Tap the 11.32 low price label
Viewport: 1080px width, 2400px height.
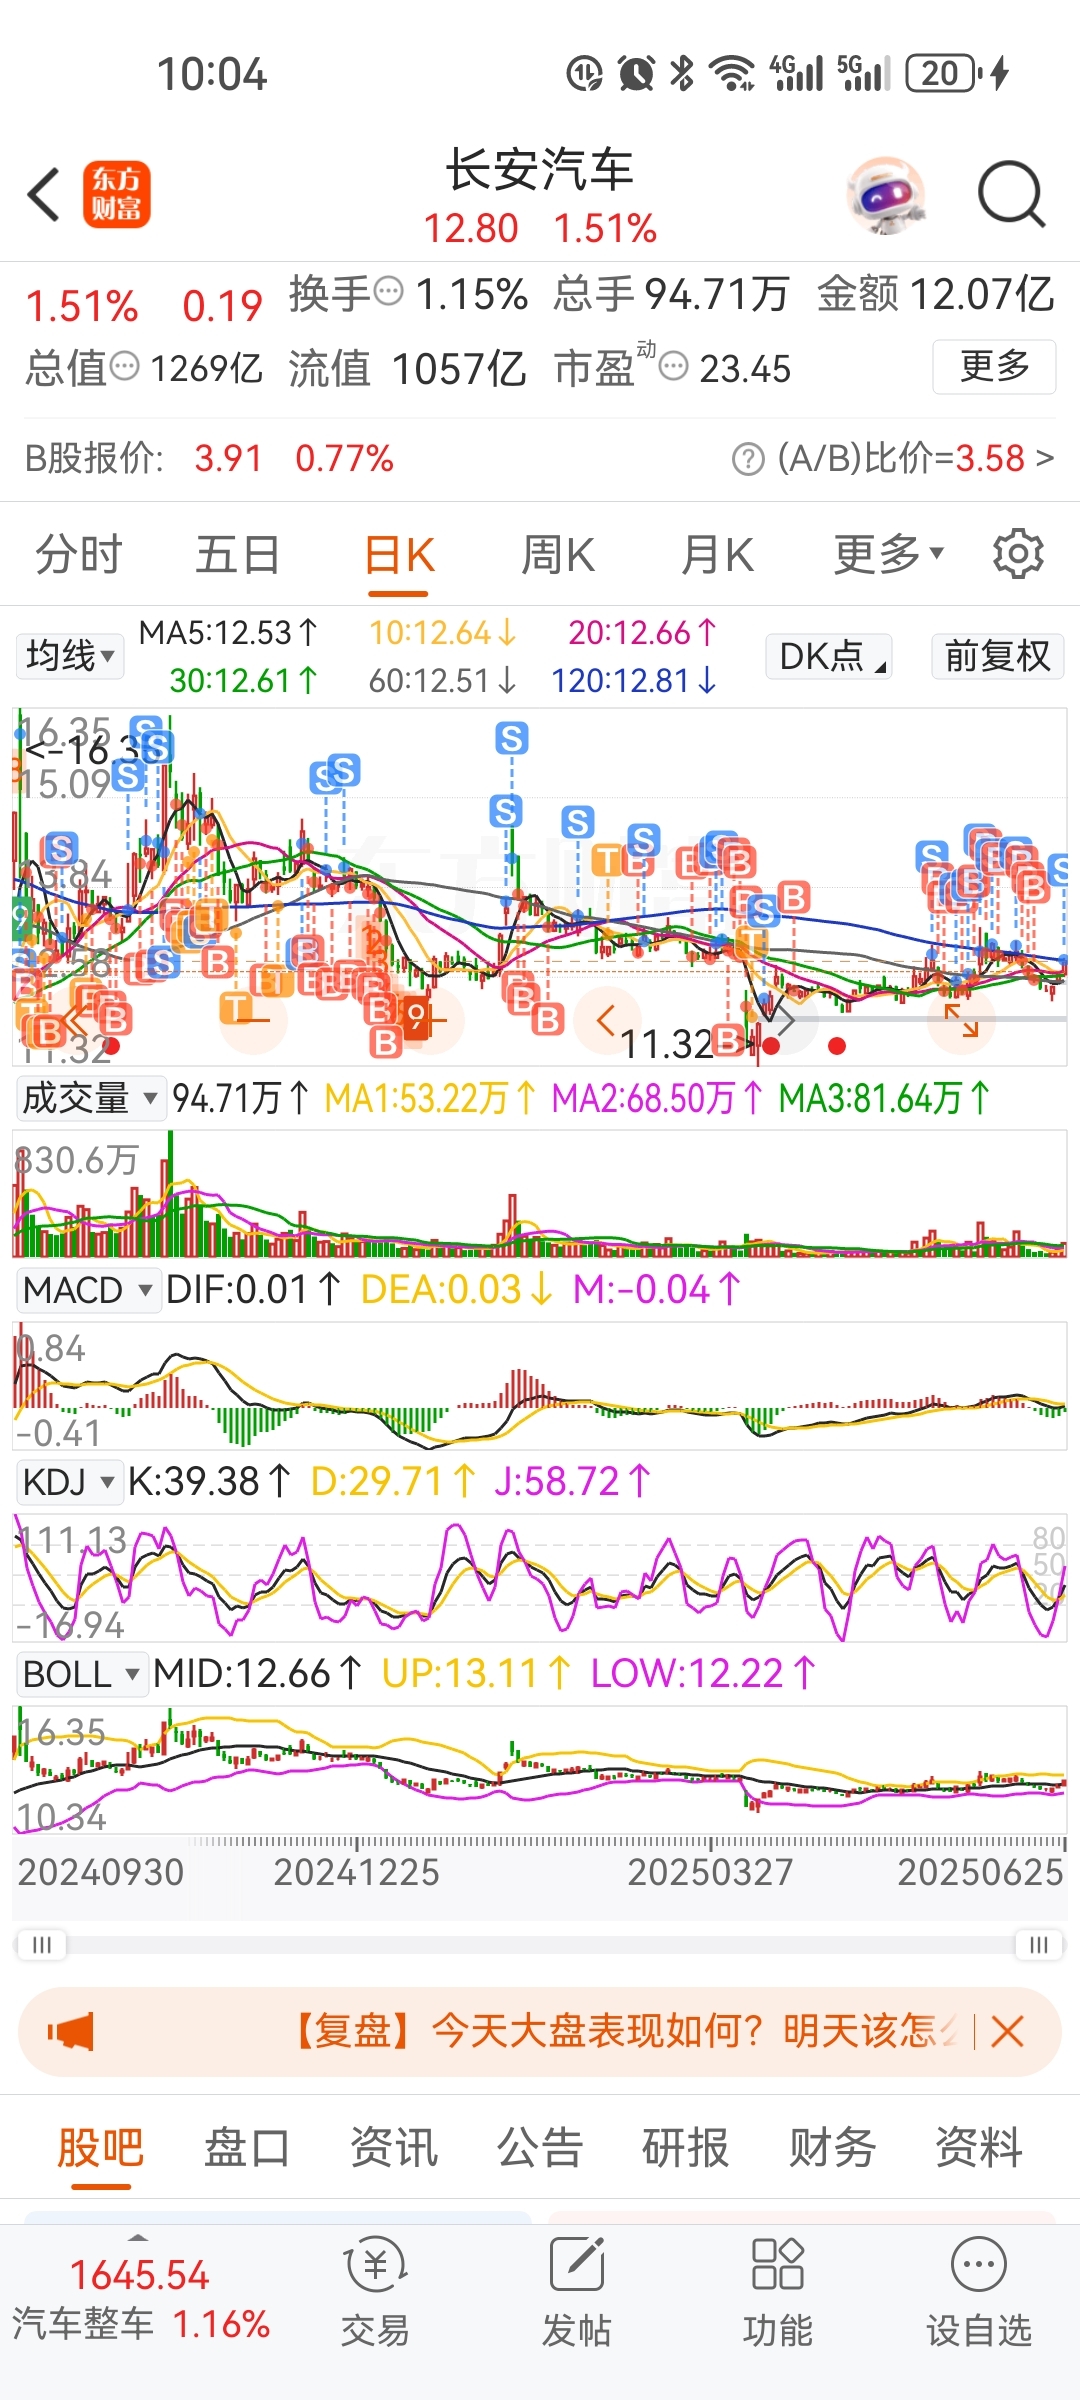tap(667, 1044)
